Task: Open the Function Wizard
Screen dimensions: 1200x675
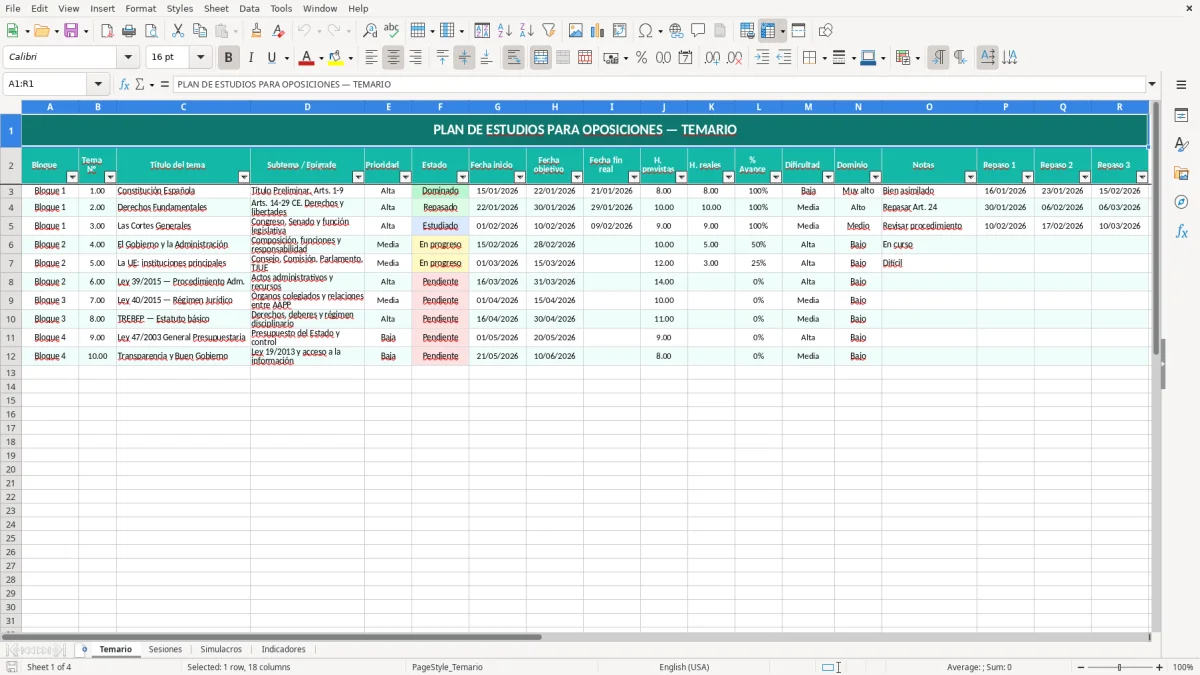Action: [x=125, y=84]
